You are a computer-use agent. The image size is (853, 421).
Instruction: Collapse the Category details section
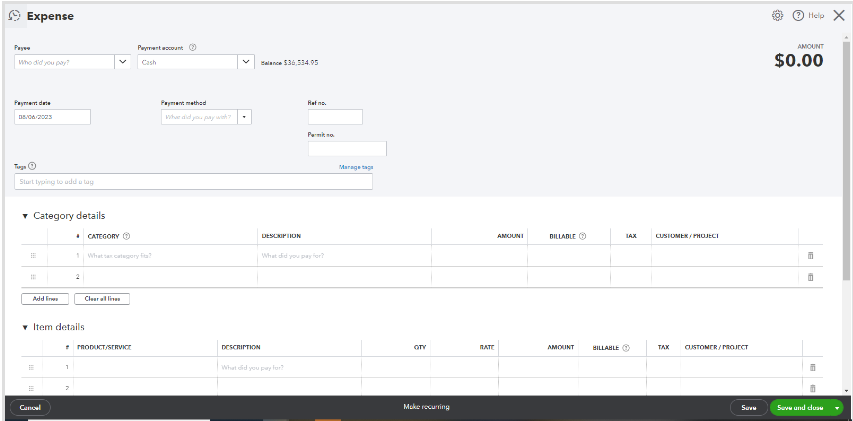coord(24,216)
